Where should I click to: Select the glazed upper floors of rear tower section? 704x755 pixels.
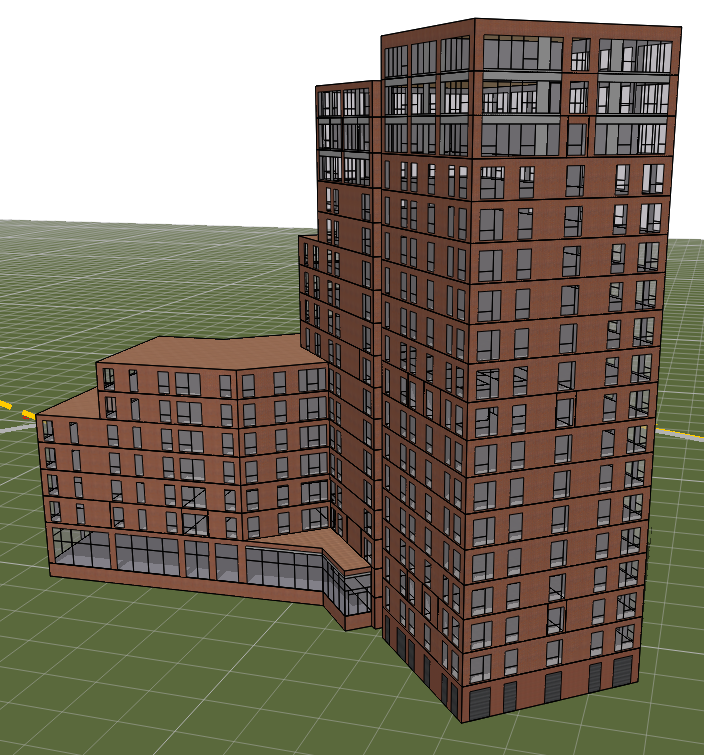pyautogui.click(x=343, y=135)
